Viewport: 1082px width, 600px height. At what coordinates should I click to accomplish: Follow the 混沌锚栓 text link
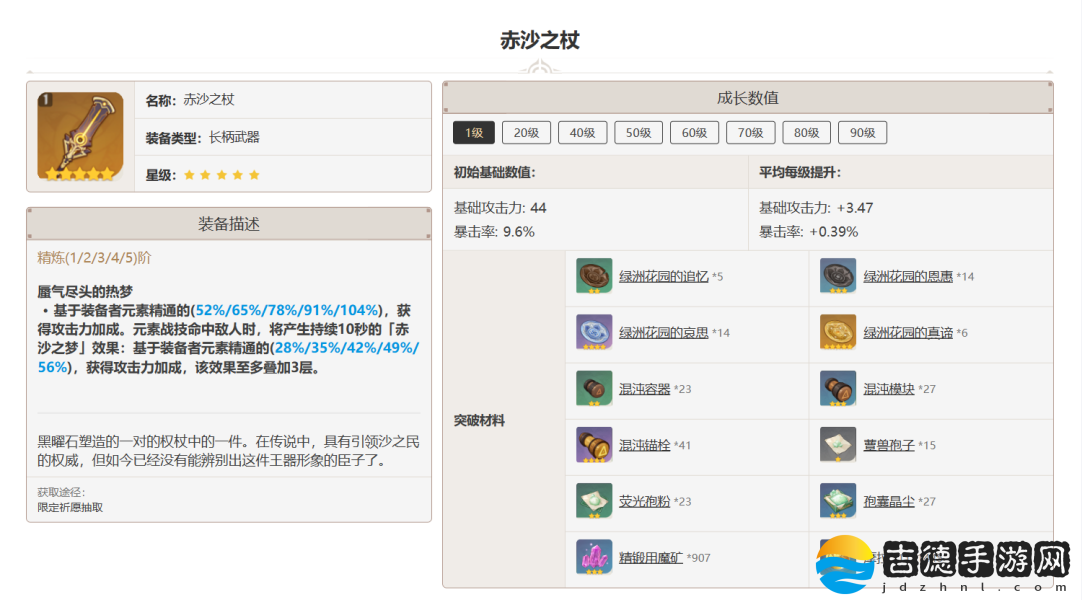pyautogui.click(x=644, y=445)
